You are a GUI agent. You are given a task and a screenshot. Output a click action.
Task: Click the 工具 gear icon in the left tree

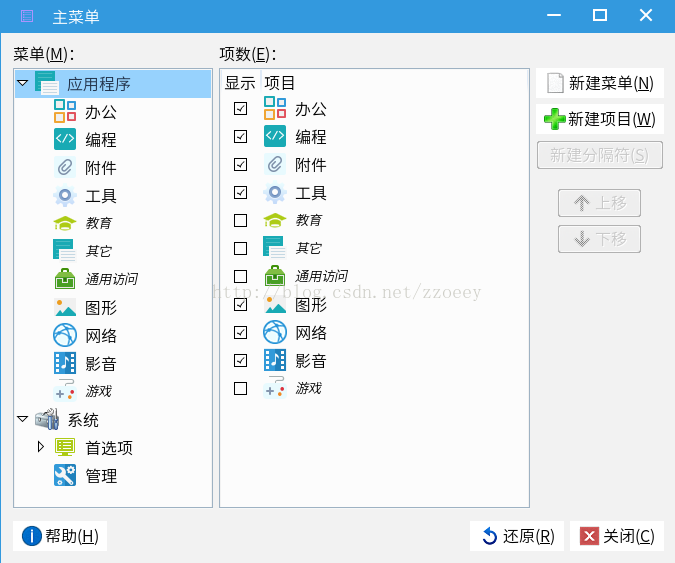coord(65,195)
